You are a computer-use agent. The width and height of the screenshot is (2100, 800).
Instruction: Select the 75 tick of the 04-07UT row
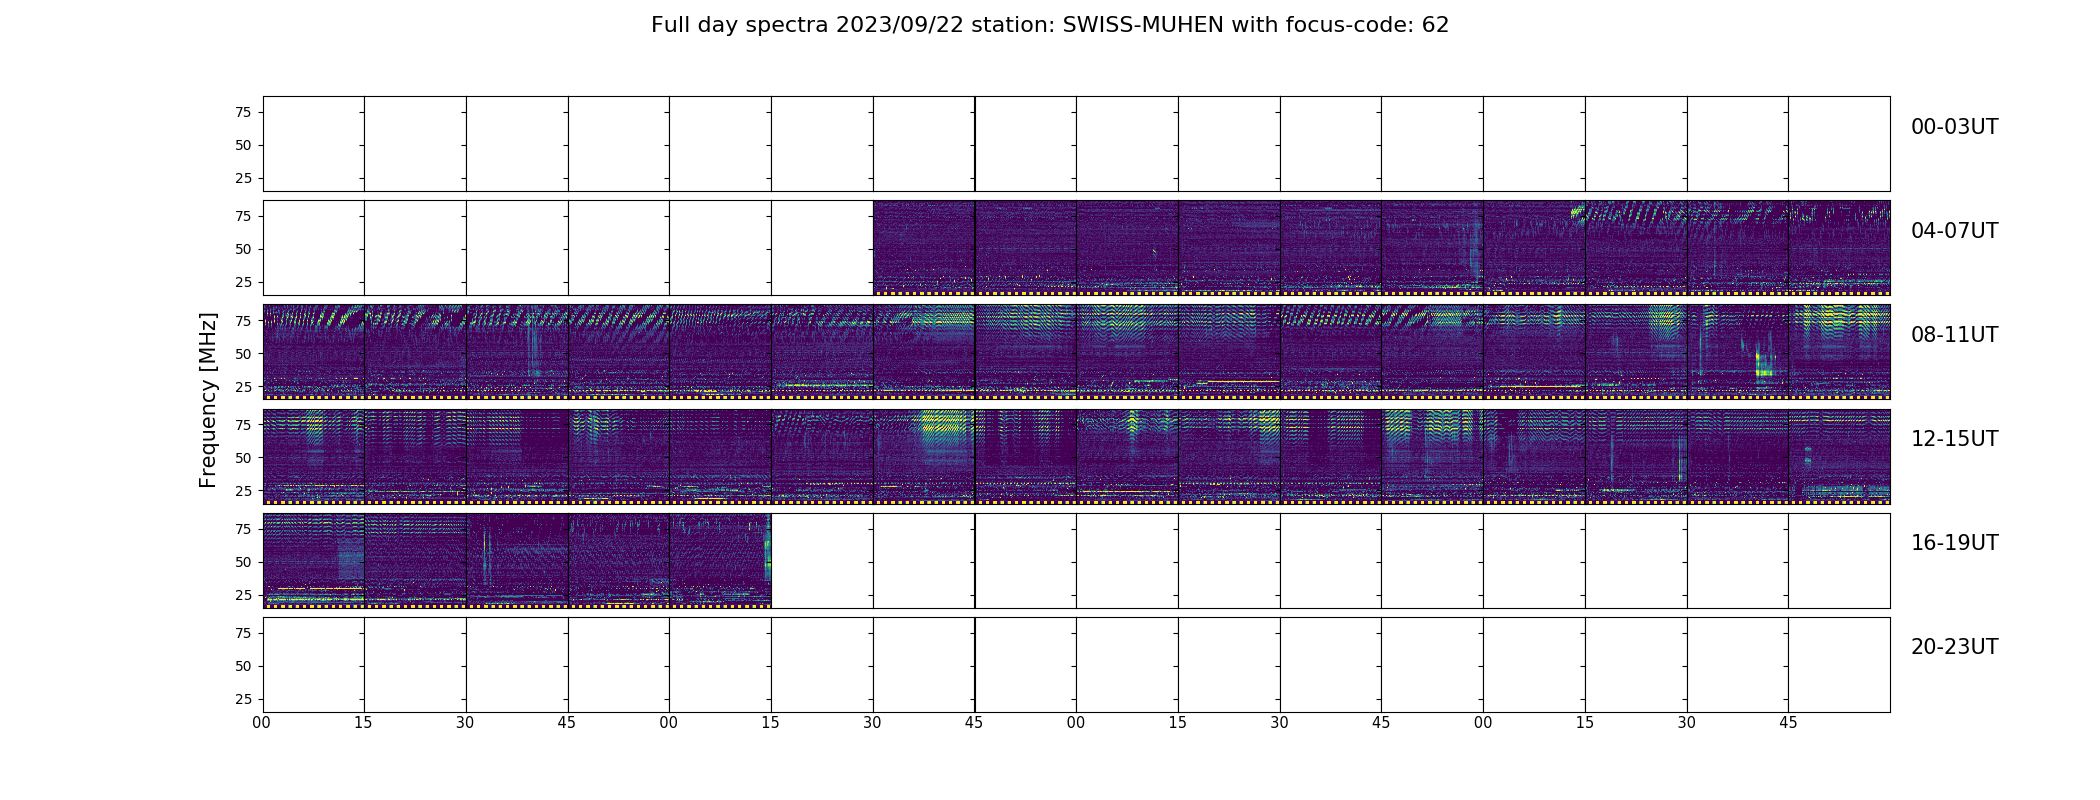click(x=243, y=216)
